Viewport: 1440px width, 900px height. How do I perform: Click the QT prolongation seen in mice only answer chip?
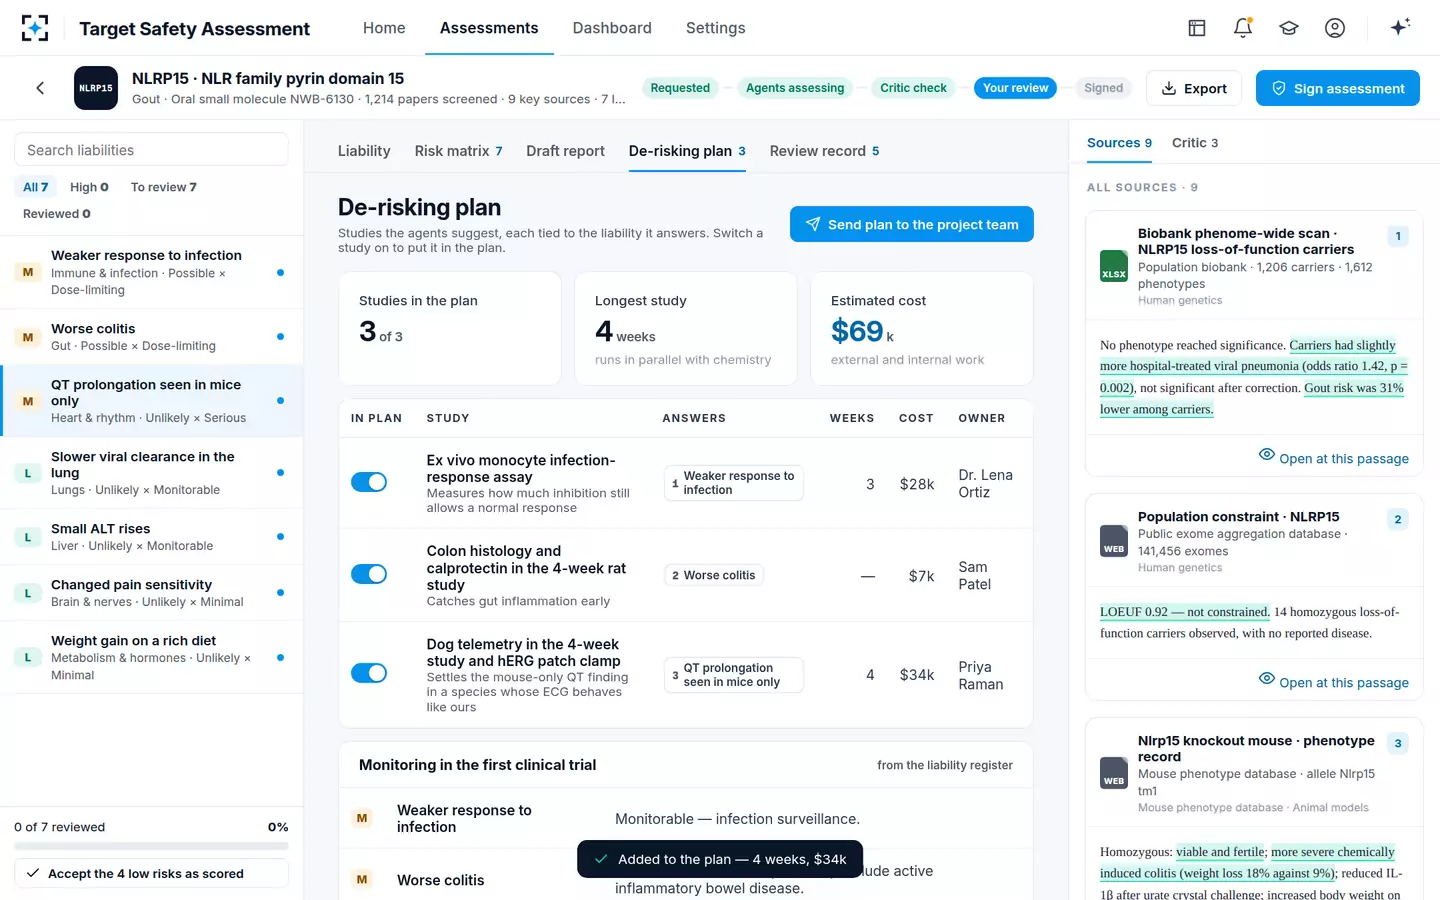point(733,675)
